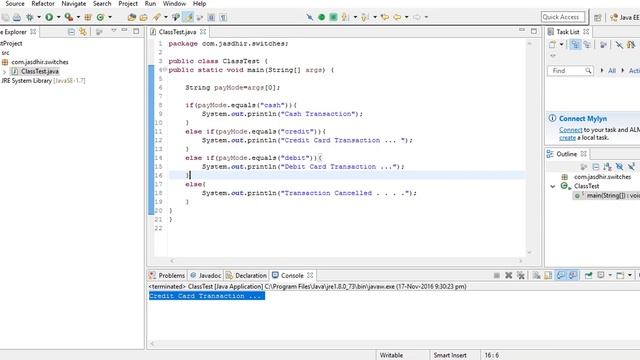Toggle Show Console When Standard Out Changes
640x360 pixels.
(561, 276)
